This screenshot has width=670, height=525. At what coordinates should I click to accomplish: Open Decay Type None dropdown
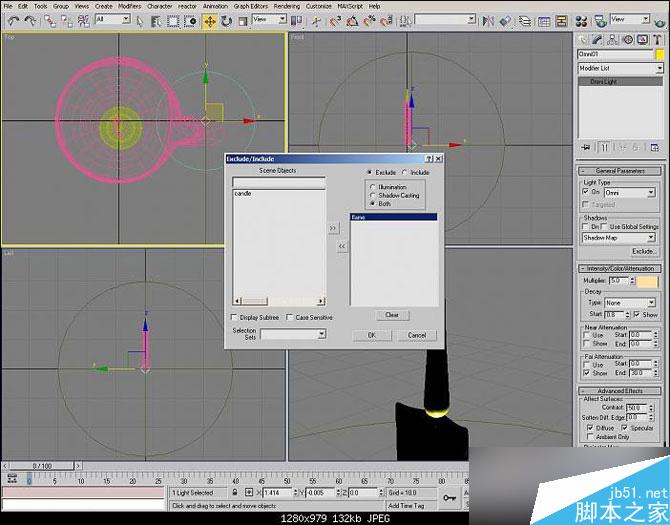(x=651, y=303)
